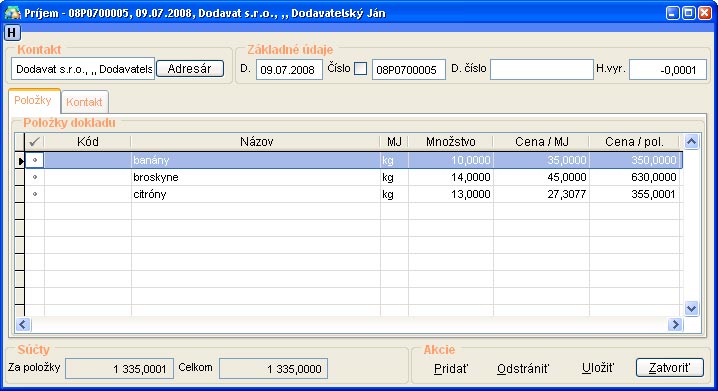718x391 pixels.
Task: Click the row marker dot for broskyne
Action: tap(35, 177)
